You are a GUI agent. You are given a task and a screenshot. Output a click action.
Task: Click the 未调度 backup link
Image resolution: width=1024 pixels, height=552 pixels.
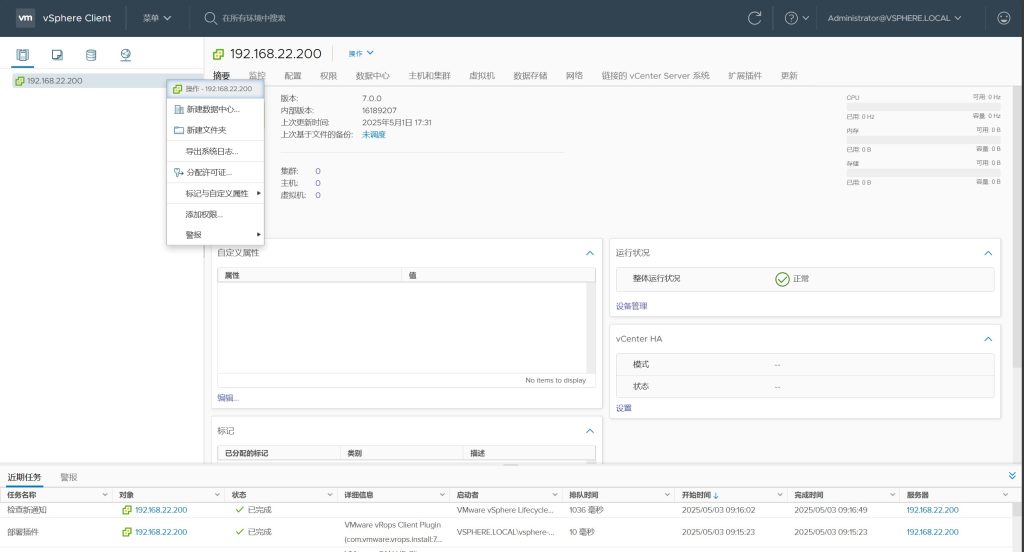[x=374, y=135]
